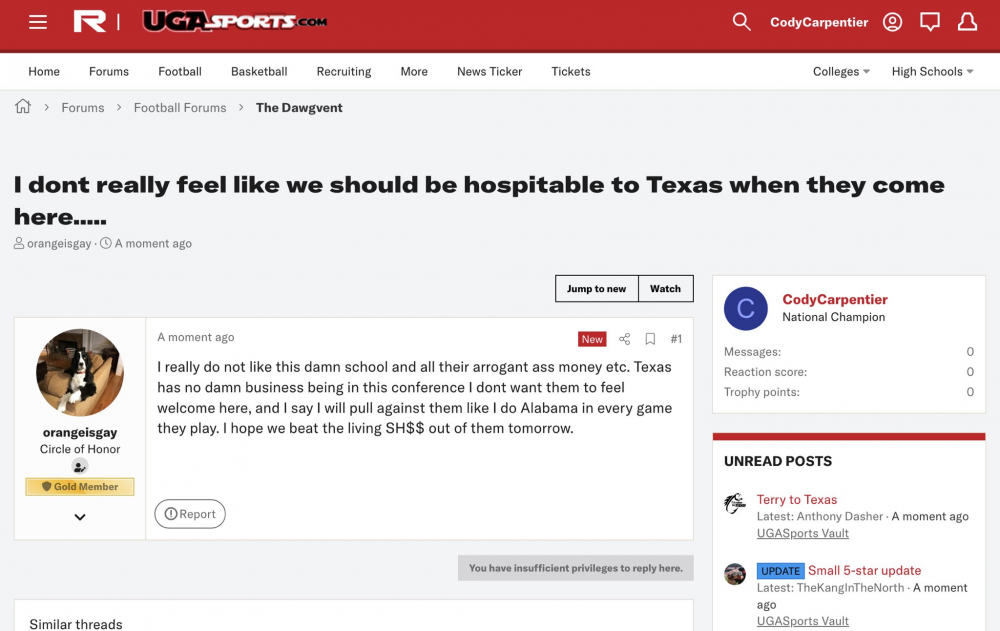This screenshot has height=631, width=1000.
Task: Open the hamburger menu icon
Action: (x=38, y=22)
